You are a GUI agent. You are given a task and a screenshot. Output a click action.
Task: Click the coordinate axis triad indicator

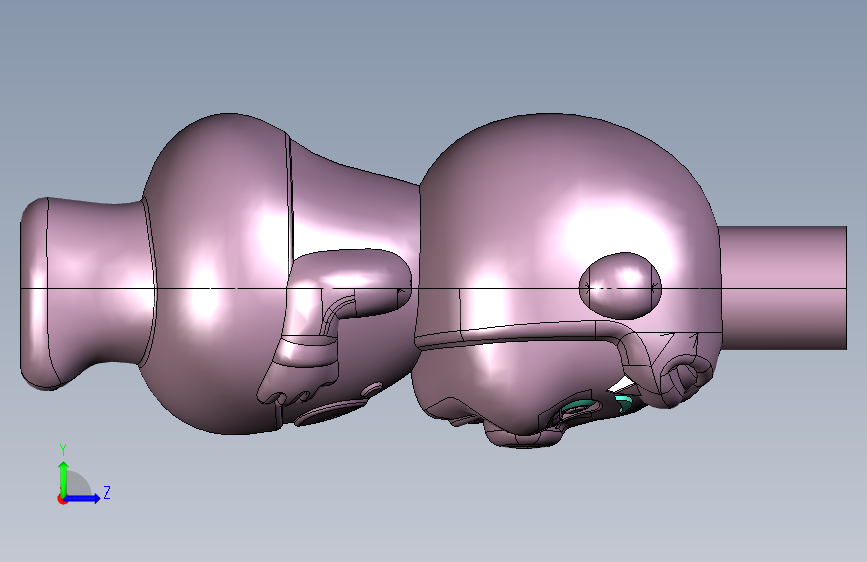(x=83, y=475)
